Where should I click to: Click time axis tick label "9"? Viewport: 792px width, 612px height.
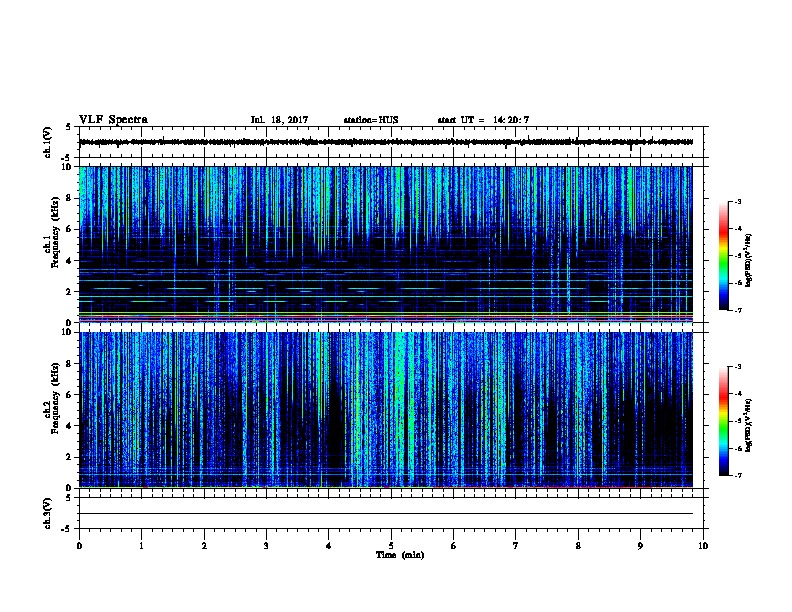pyautogui.click(x=640, y=546)
